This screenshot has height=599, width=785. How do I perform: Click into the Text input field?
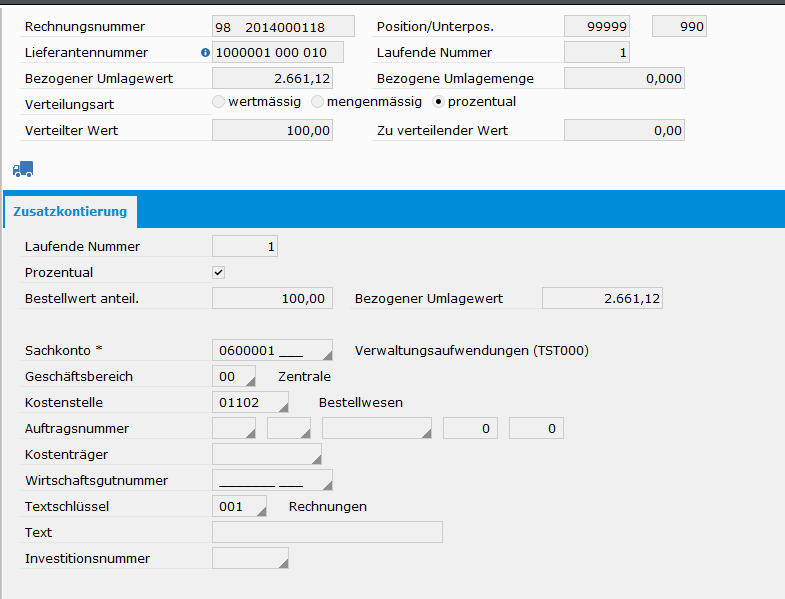327,532
